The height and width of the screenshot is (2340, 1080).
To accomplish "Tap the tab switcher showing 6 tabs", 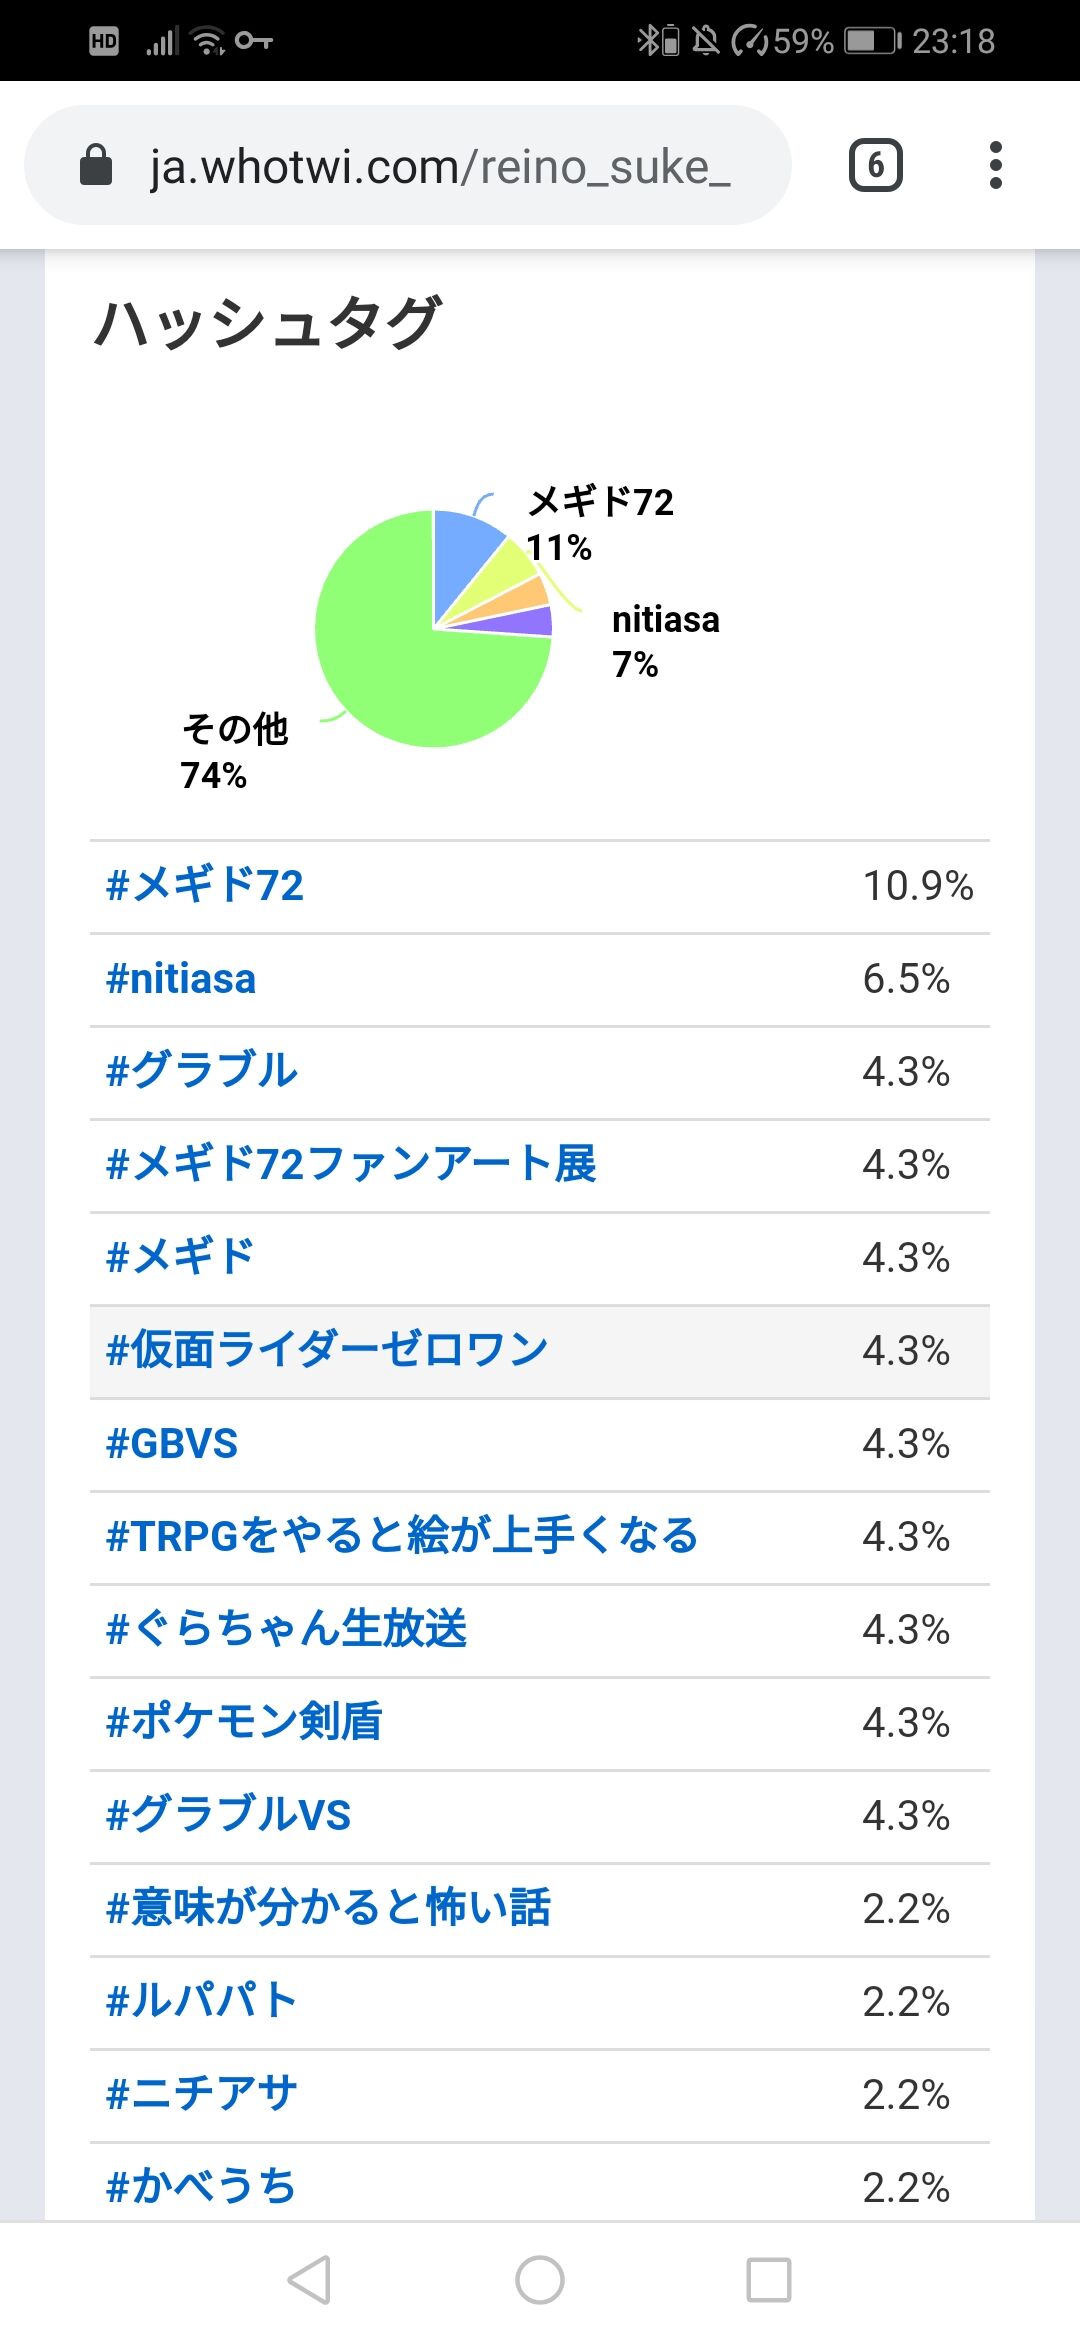I will coord(875,165).
